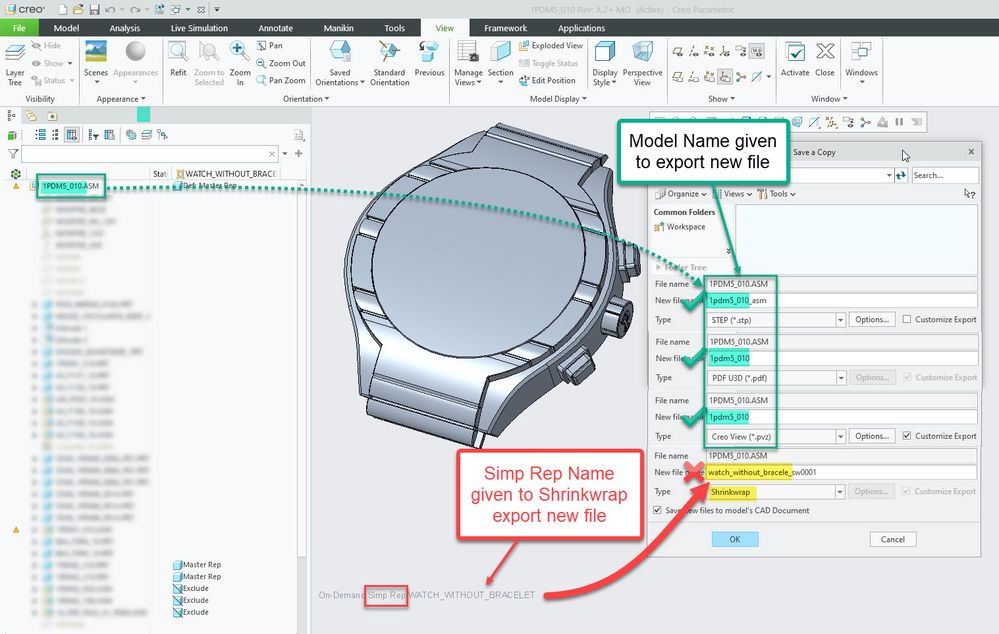Open the Layer Tree tool
999x634 pixels.
[x=15, y=64]
